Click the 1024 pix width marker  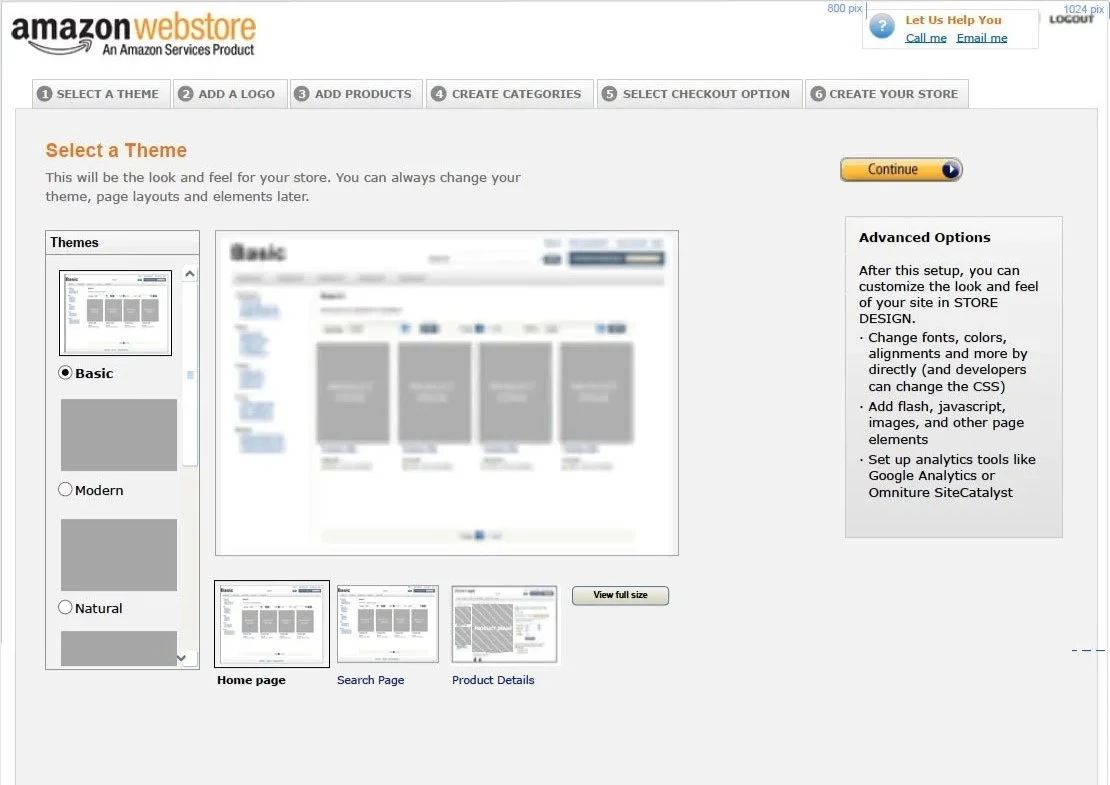coord(1083,8)
